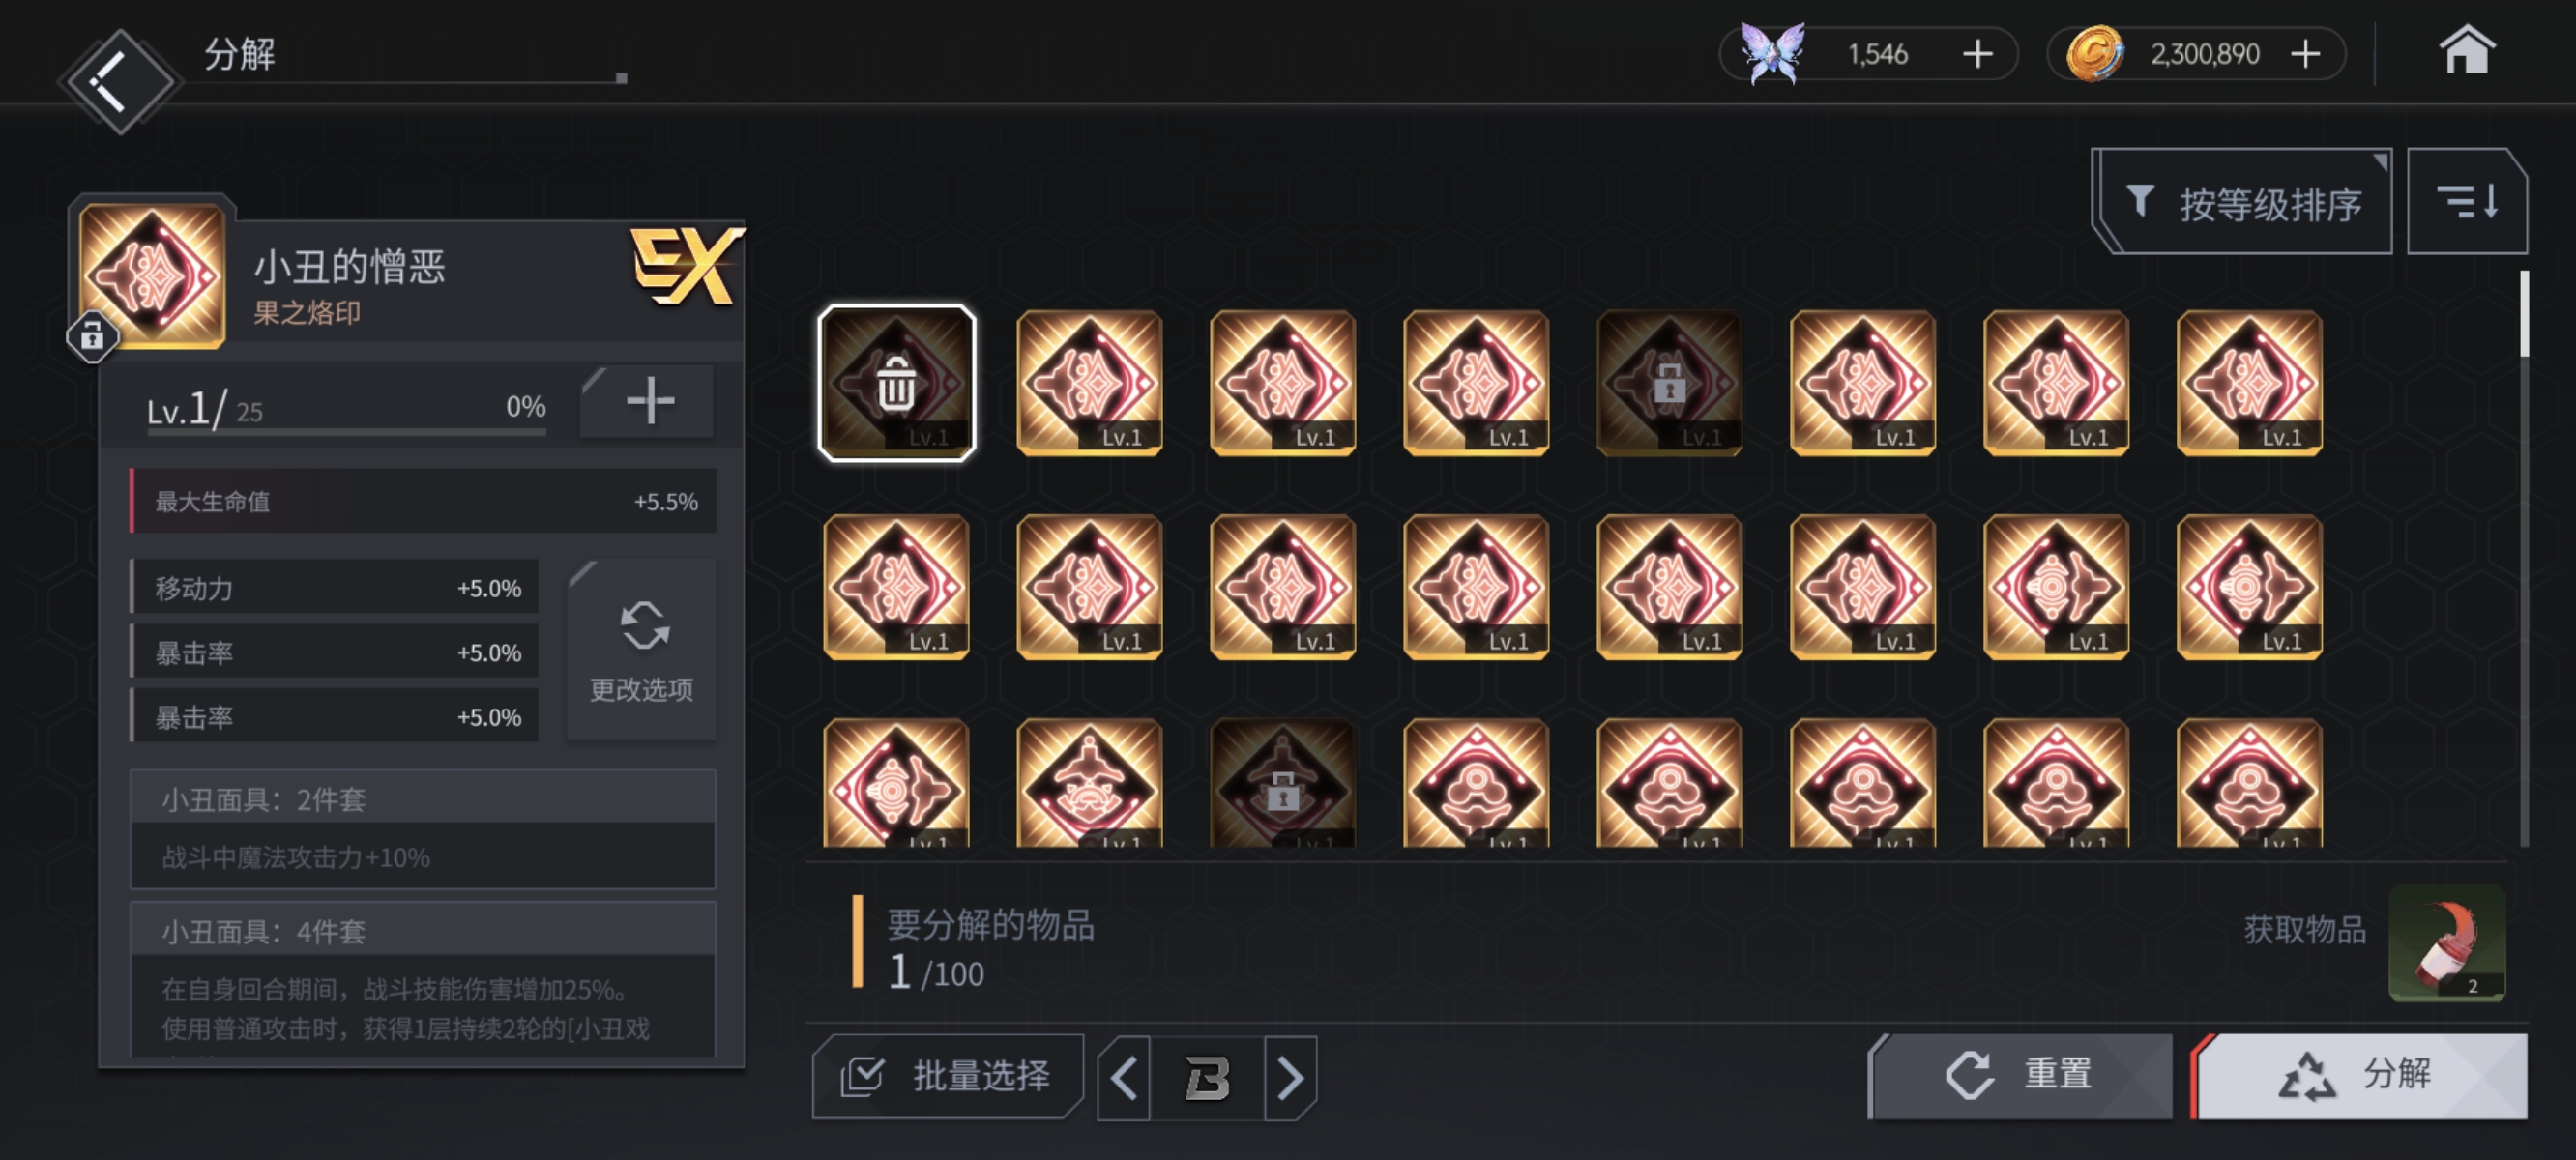This screenshot has width=2576, height=1160.
Task: Click the obtained item red thumbnail
Action: click(2447, 942)
